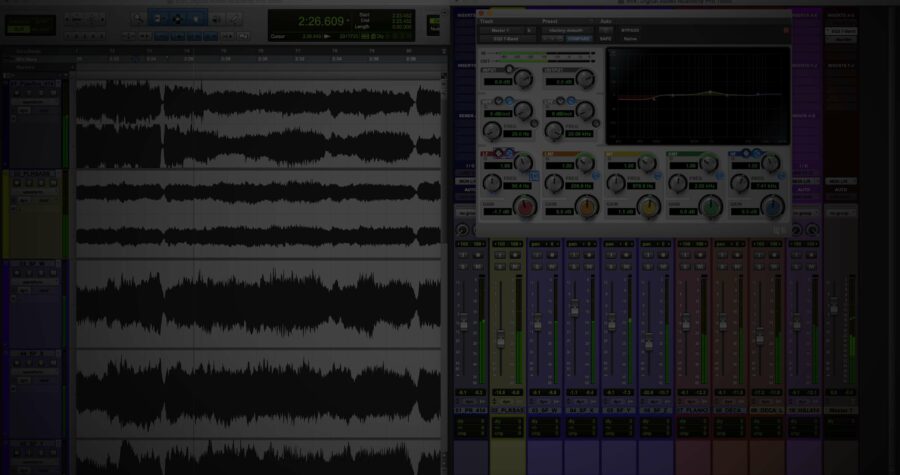Click the red plug-in target button
This screenshot has height=475, width=900.
786,30
